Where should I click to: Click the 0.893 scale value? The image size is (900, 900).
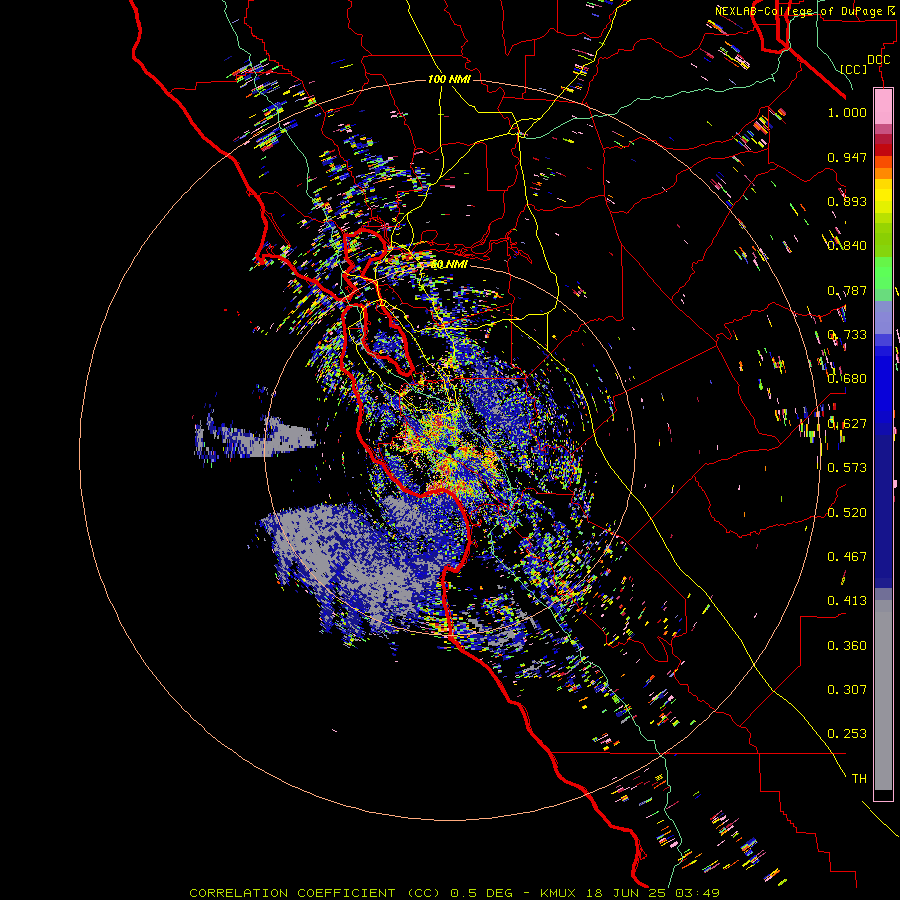[847, 201]
